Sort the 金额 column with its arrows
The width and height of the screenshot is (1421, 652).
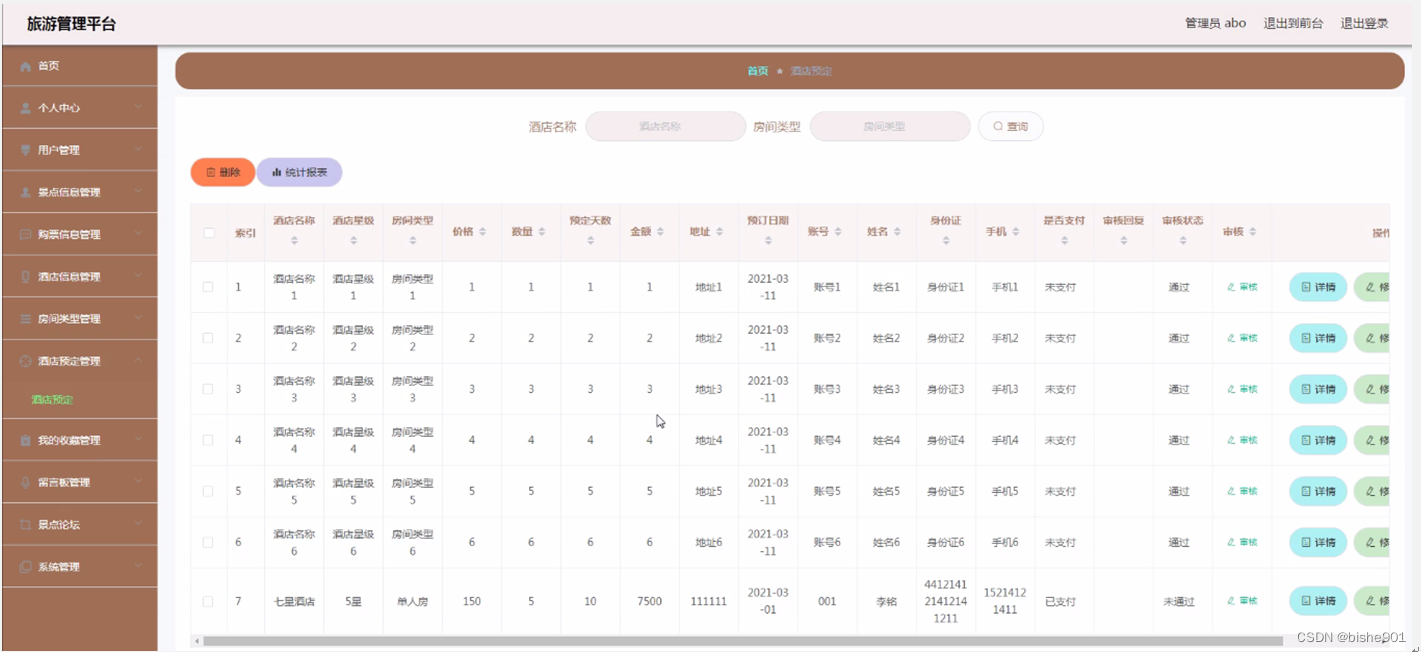[x=661, y=232]
